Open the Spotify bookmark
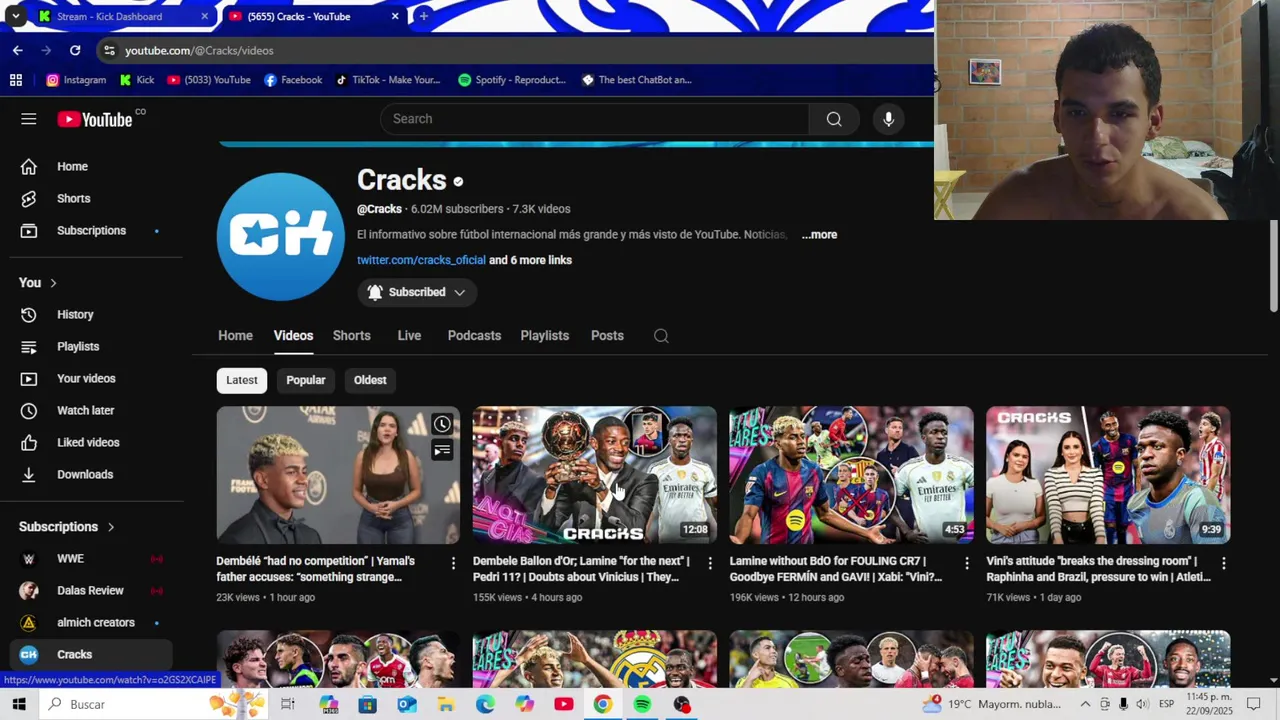Image resolution: width=1280 pixels, height=720 pixels. (512, 80)
